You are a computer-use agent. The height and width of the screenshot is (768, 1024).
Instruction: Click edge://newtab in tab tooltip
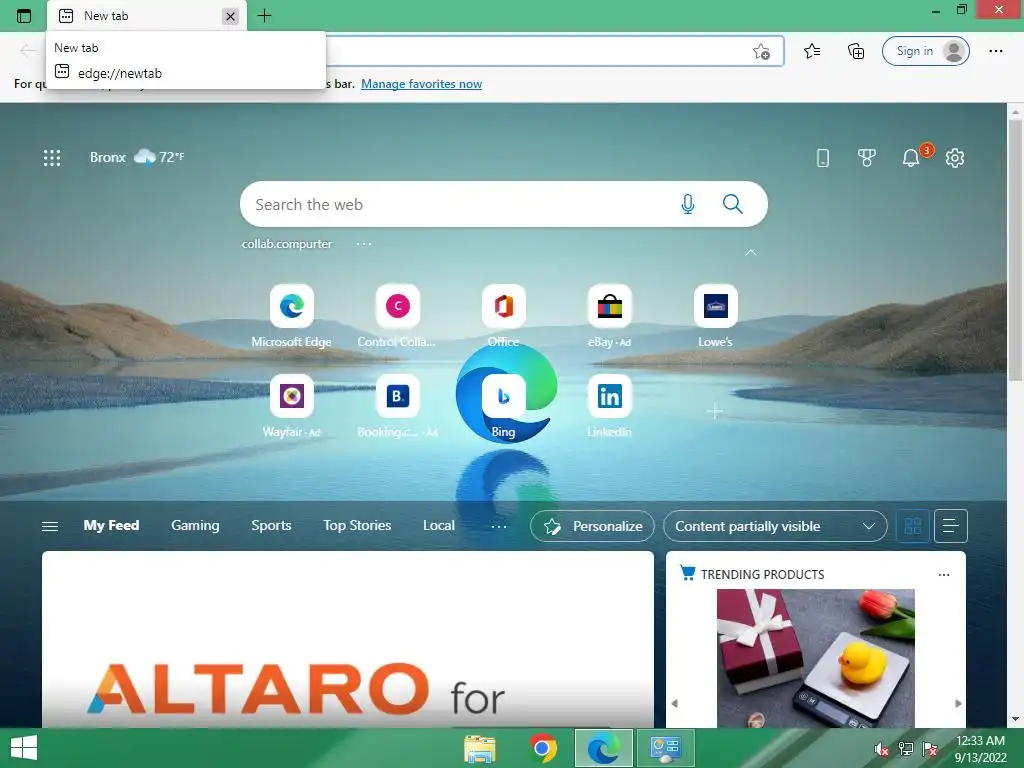tap(120, 73)
